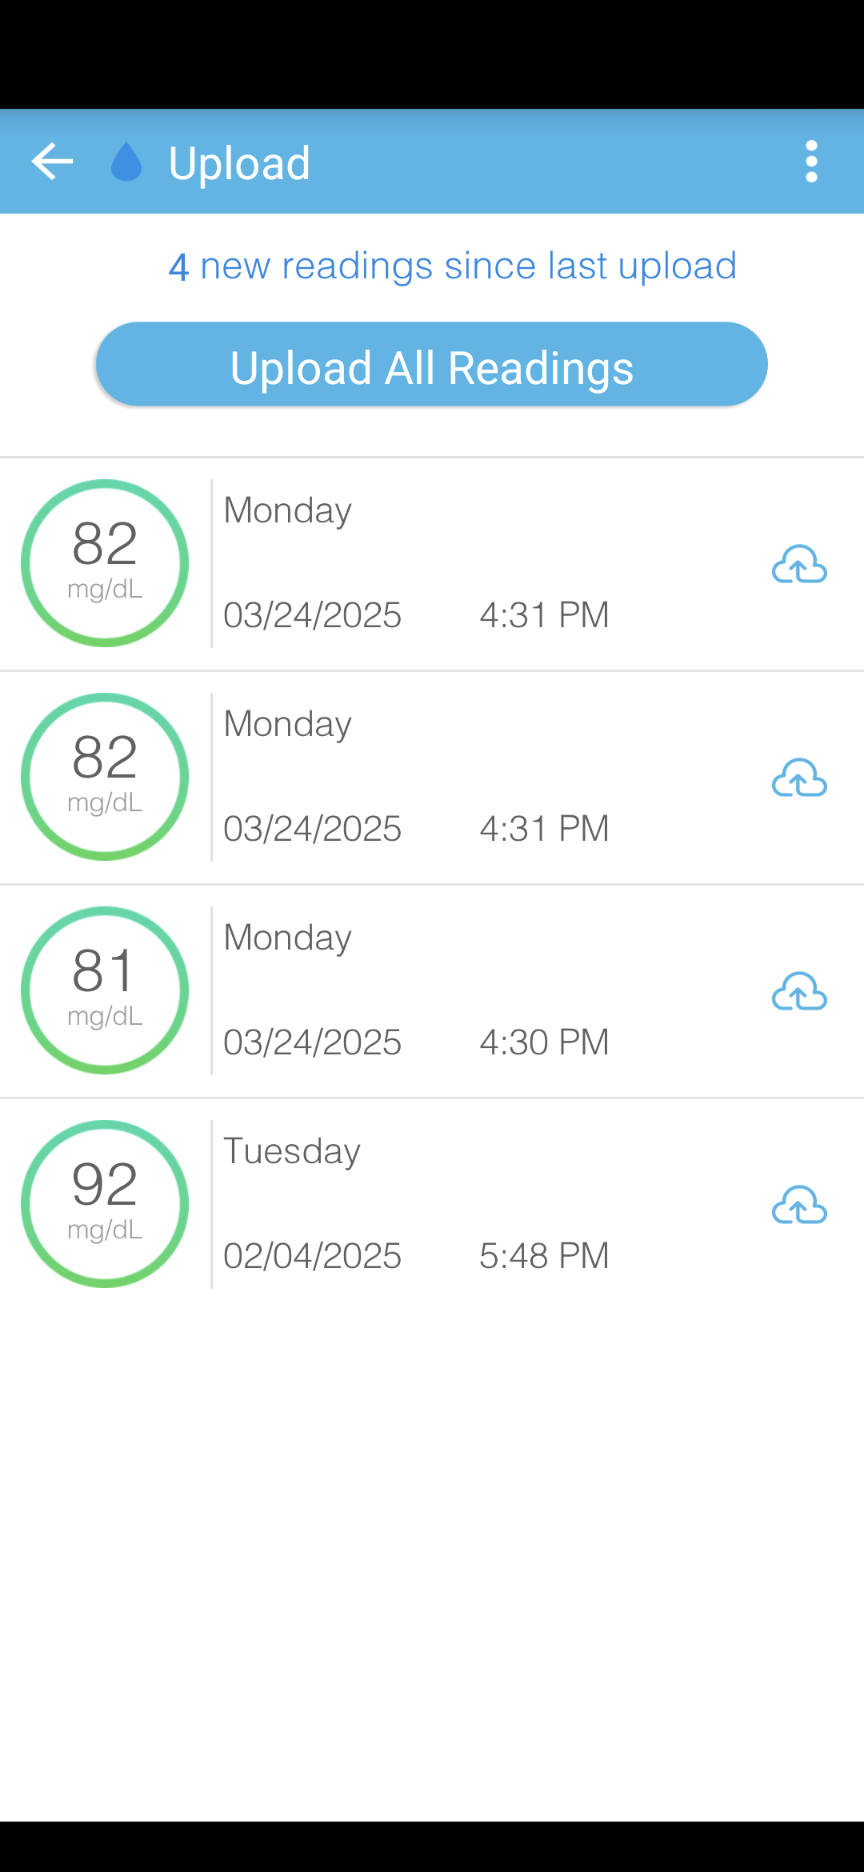
Task: Tap the back arrow in header
Action: pos(52,162)
